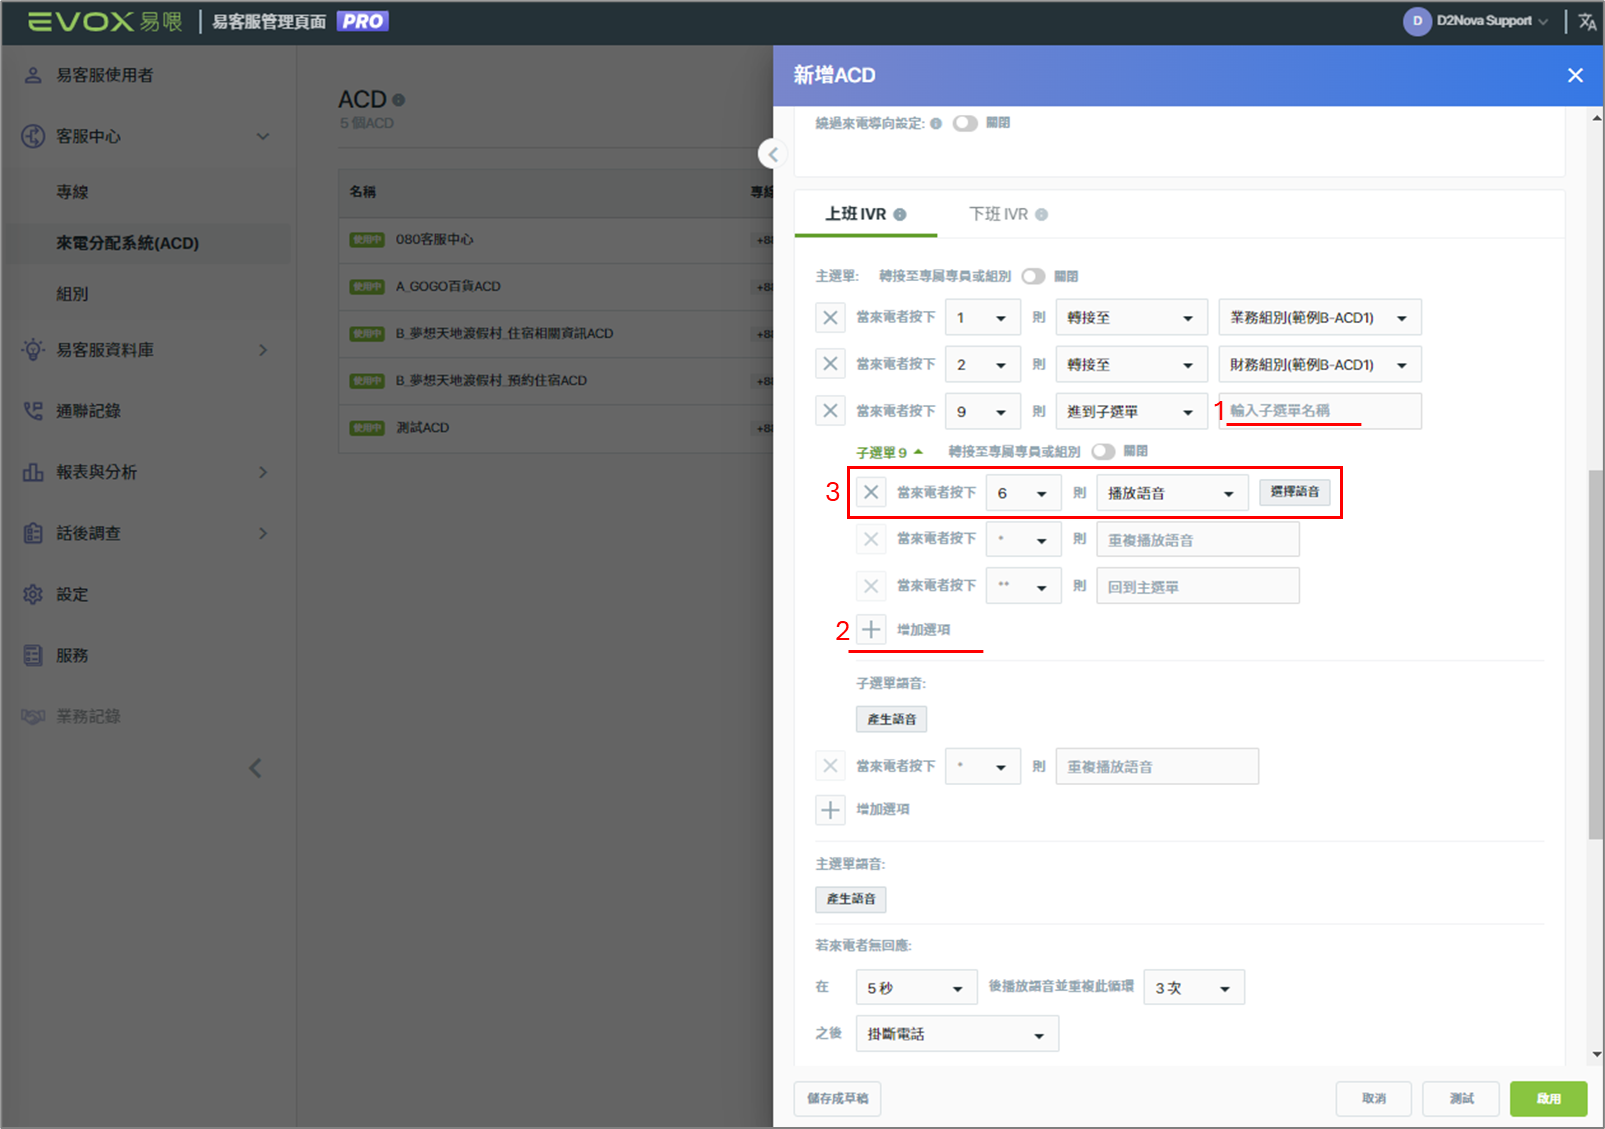Screen dimensions: 1605x1129
Task: Click the D2Nova Support avatar
Action: pos(1417,21)
